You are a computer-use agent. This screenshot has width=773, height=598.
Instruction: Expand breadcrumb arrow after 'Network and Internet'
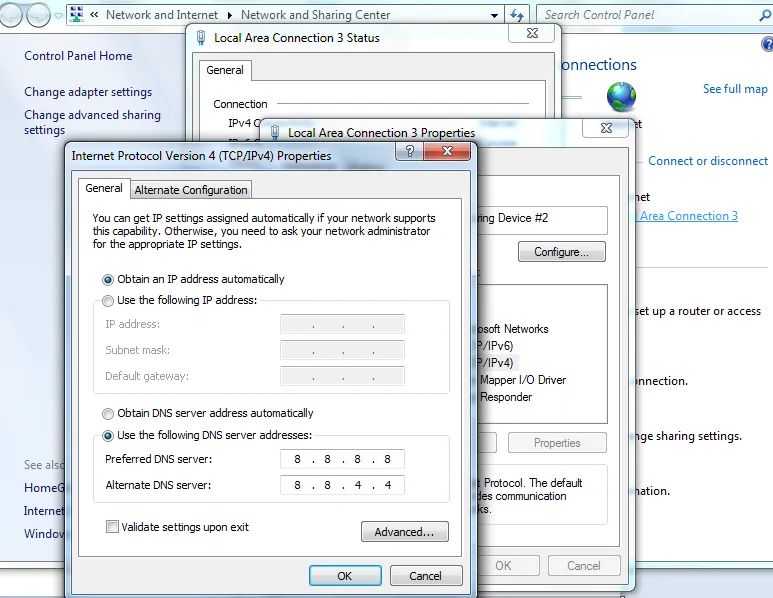click(230, 15)
